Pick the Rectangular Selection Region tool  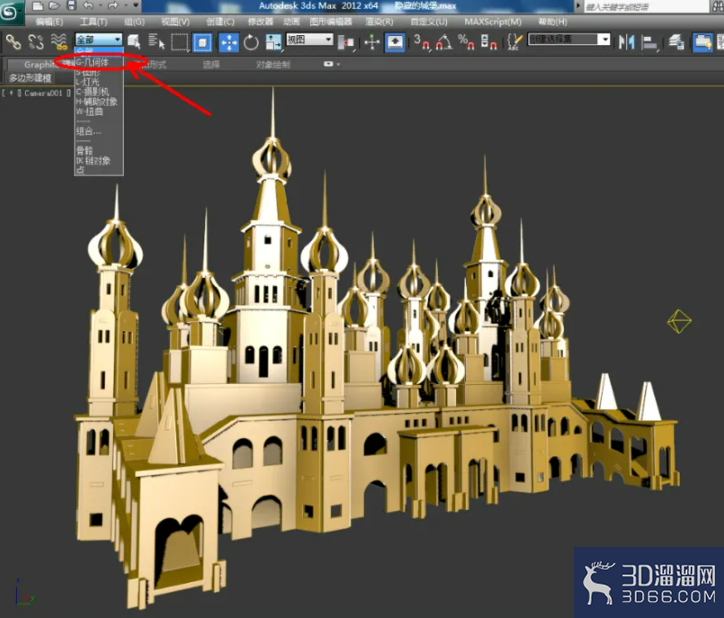[179, 42]
